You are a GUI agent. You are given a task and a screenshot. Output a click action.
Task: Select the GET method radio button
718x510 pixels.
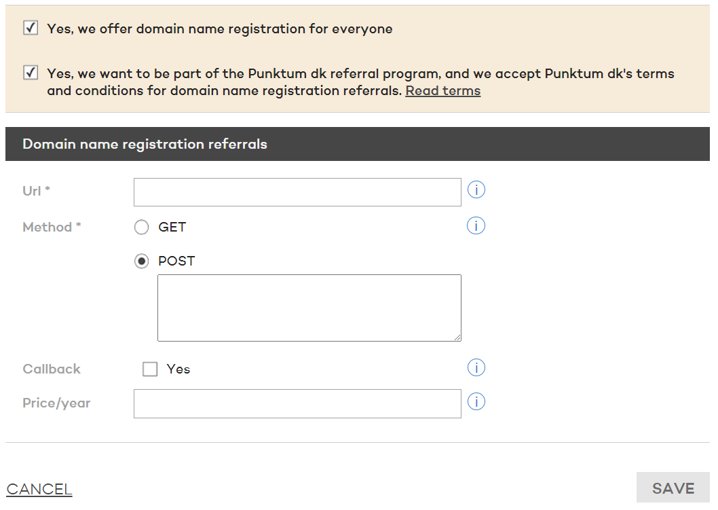(x=142, y=227)
